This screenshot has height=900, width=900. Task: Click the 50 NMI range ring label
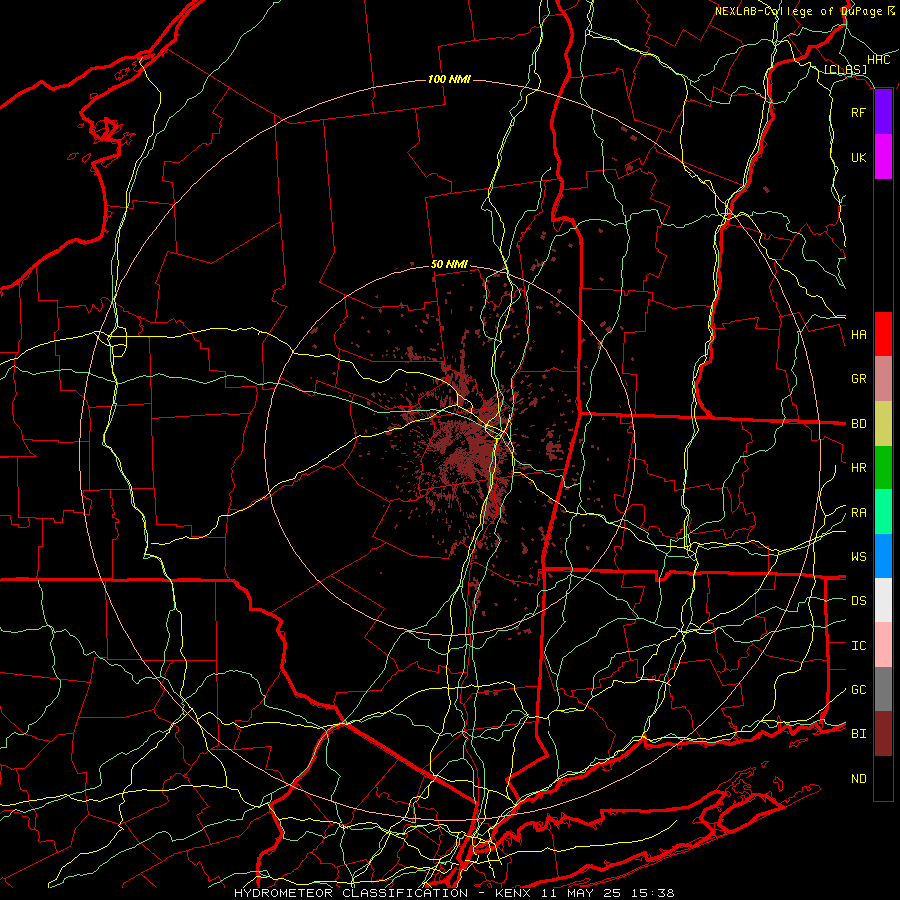(449, 265)
